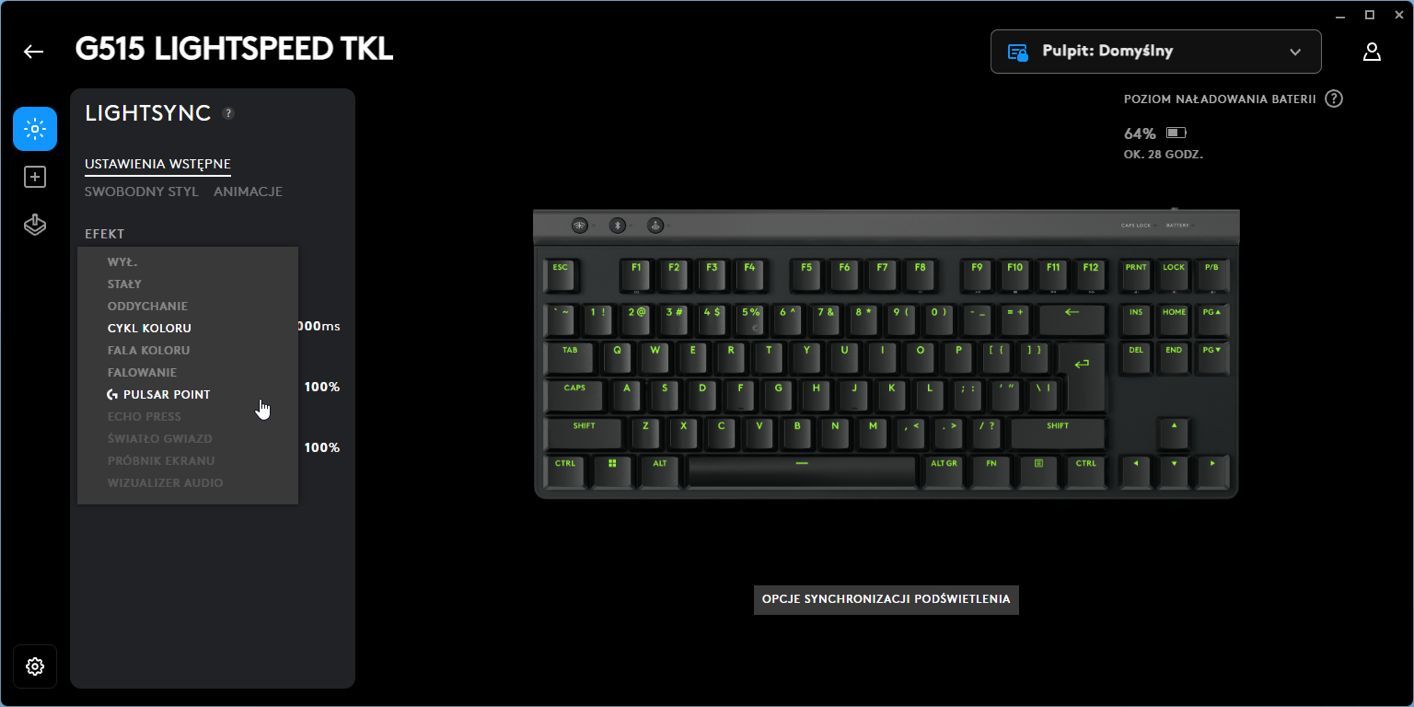Click the back arrow icon
The width and height of the screenshot is (1414, 707).
[x=34, y=51]
